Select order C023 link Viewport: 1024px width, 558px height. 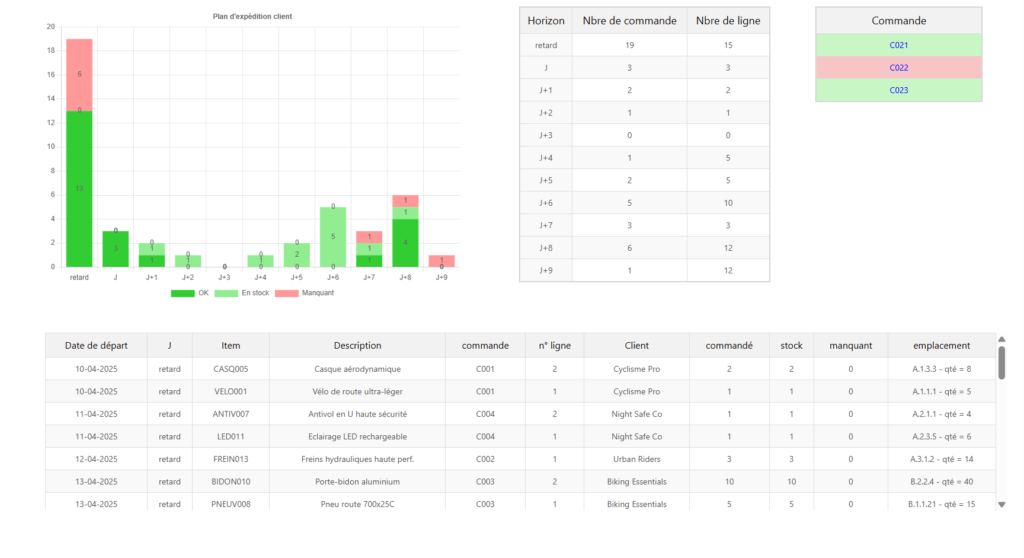point(898,90)
